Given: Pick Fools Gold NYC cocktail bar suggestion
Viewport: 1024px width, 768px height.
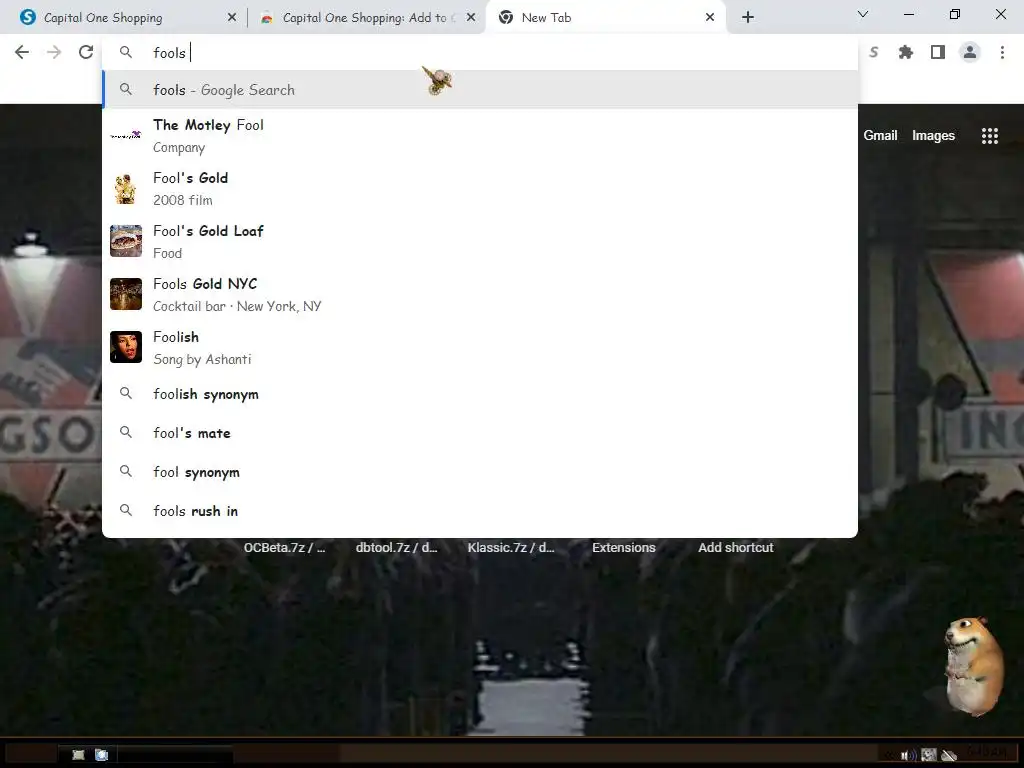Looking at the screenshot, I should pos(480,294).
